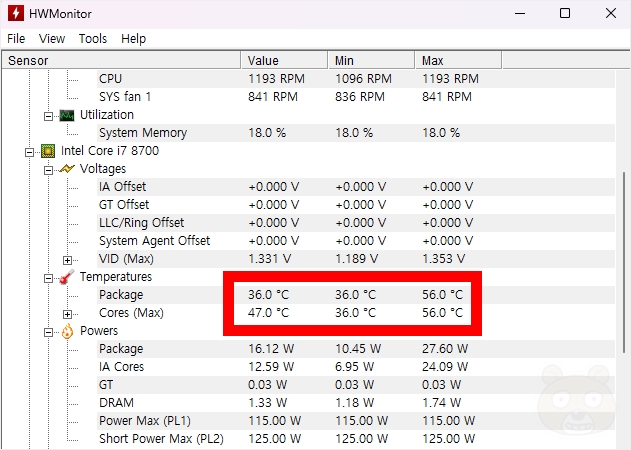Select the Package row under Temperatures
The height and width of the screenshot is (450, 631).
click(356, 295)
